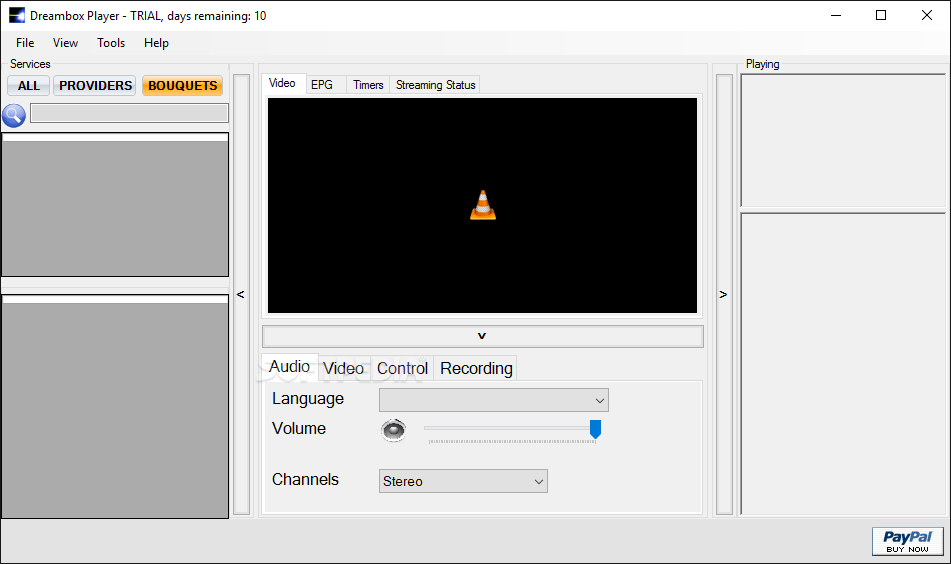Open the Tools menu
Viewport: 951px width, 564px height.
coord(111,43)
